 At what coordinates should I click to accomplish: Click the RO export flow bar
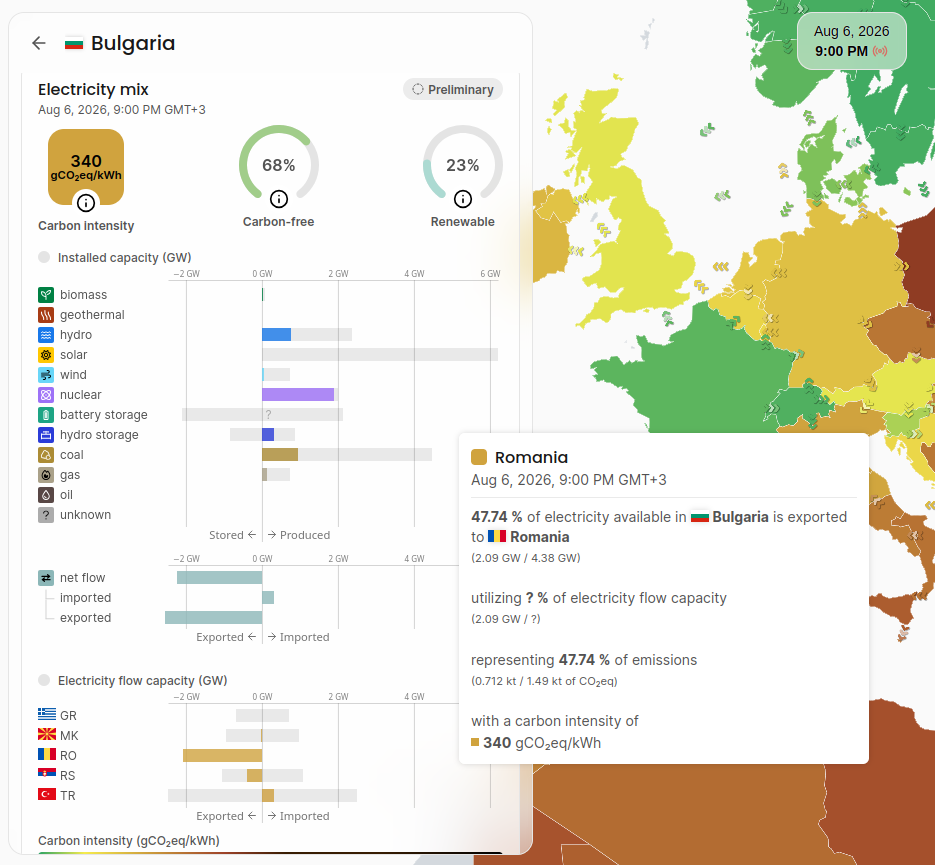[222, 755]
